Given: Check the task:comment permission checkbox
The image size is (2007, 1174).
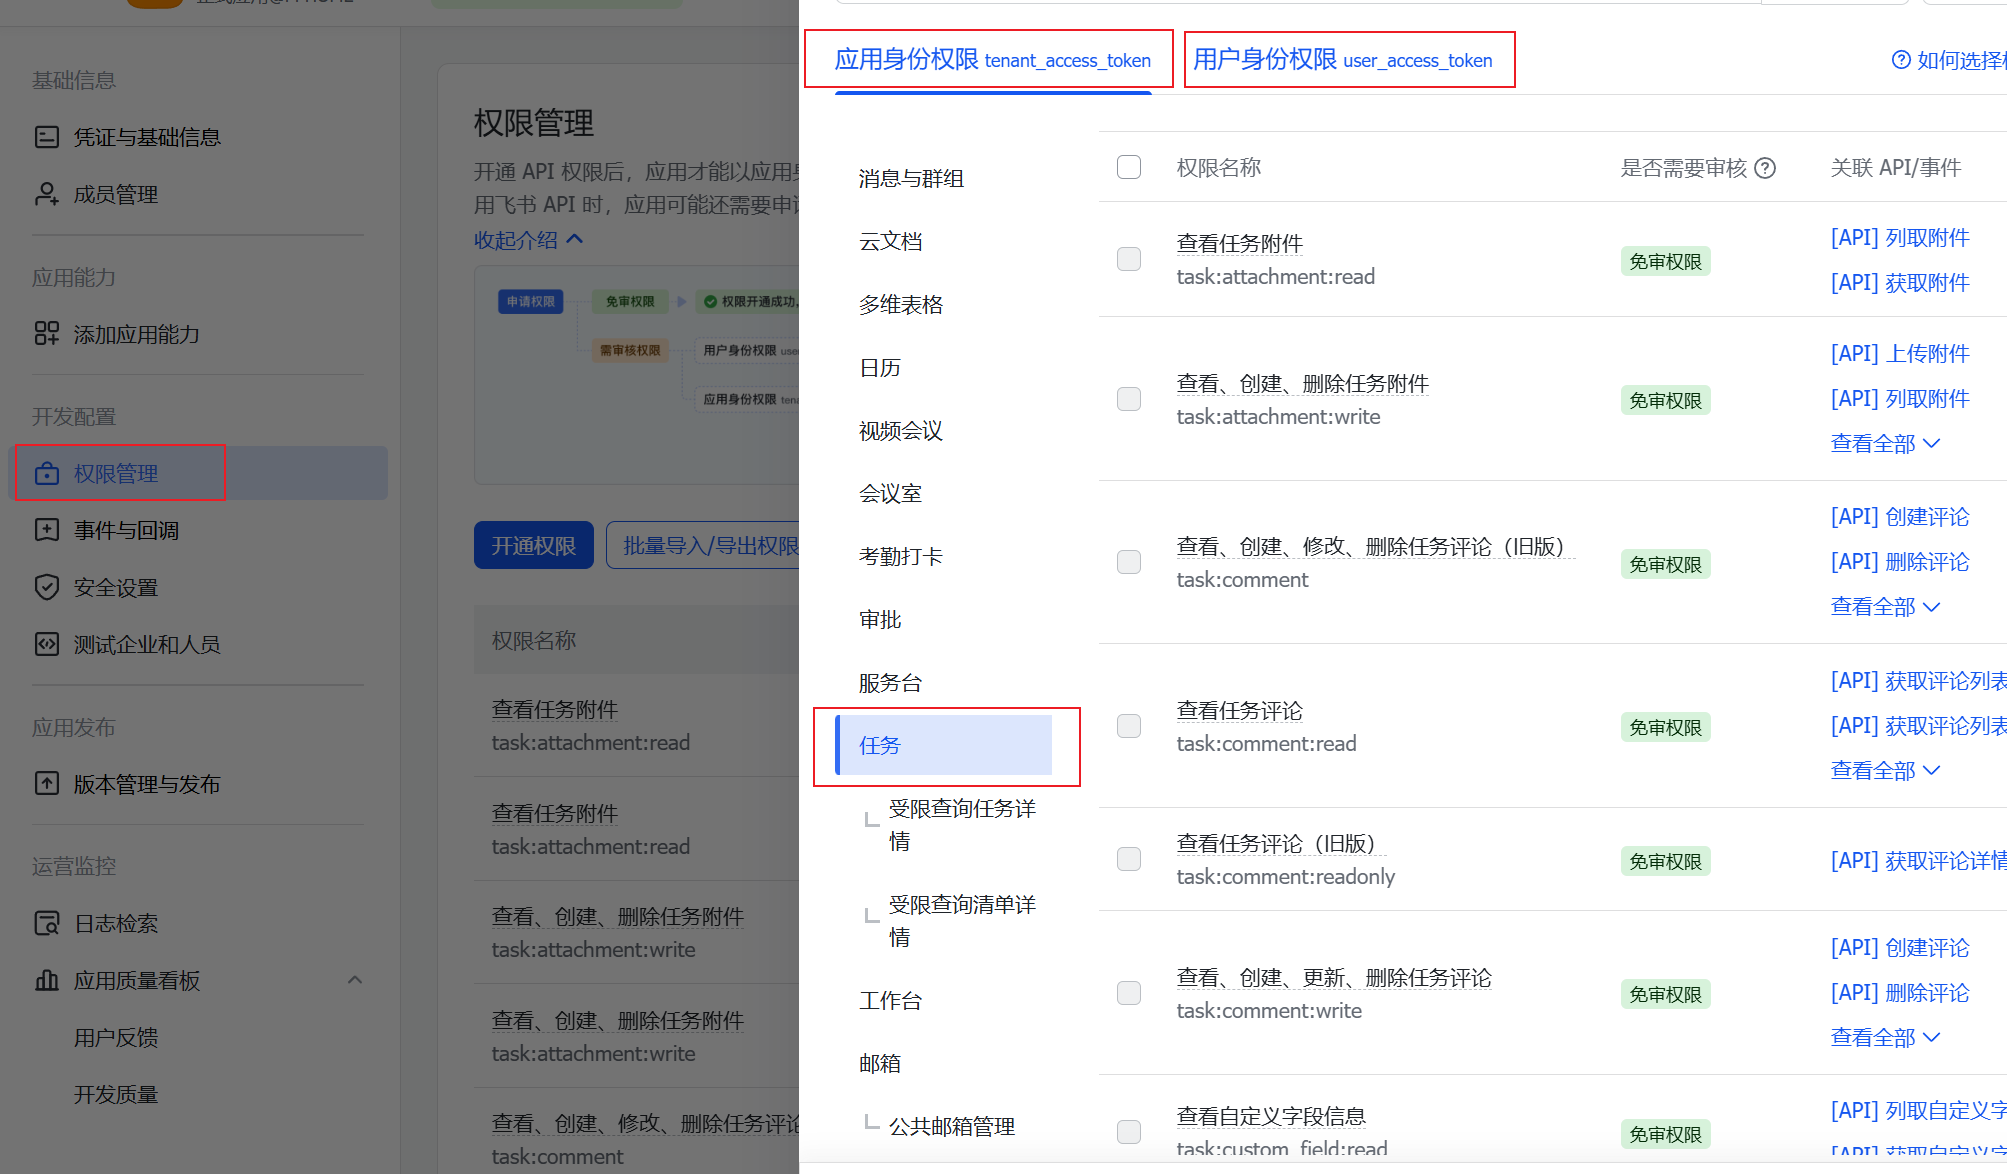Looking at the screenshot, I should pos(1129,562).
